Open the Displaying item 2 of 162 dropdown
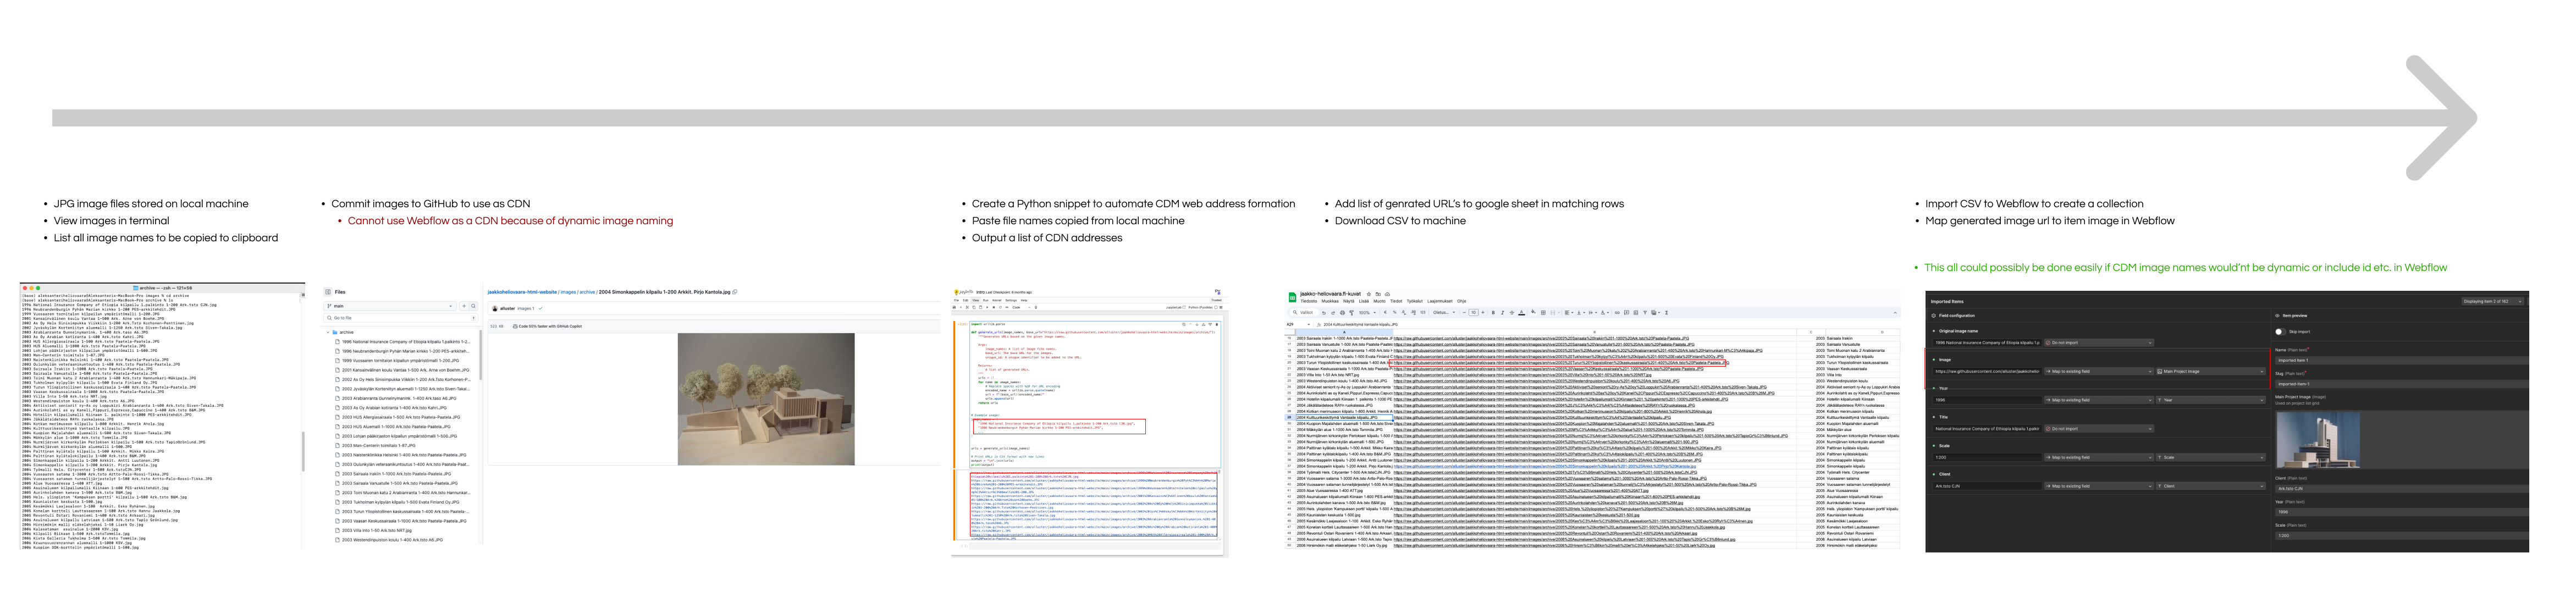 click(2492, 301)
